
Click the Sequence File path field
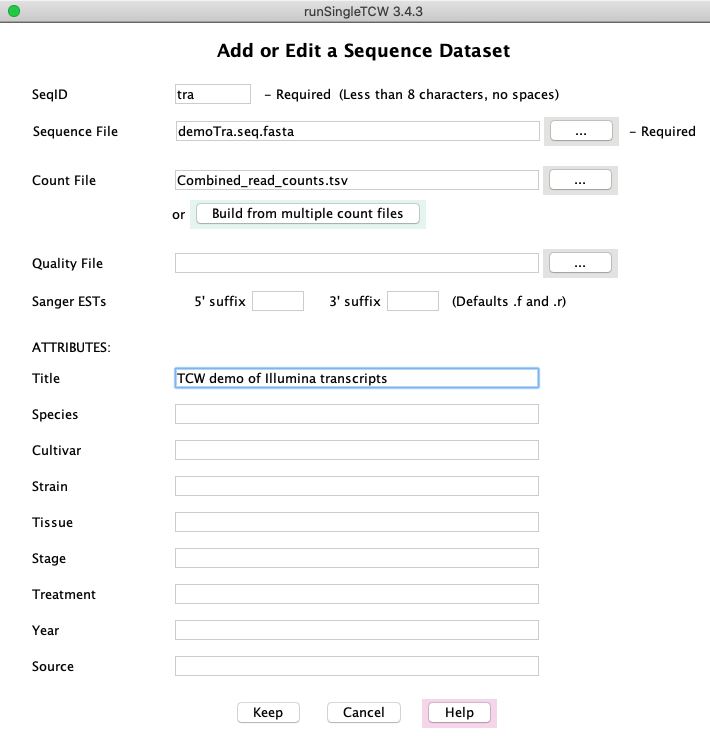pos(357,131)
